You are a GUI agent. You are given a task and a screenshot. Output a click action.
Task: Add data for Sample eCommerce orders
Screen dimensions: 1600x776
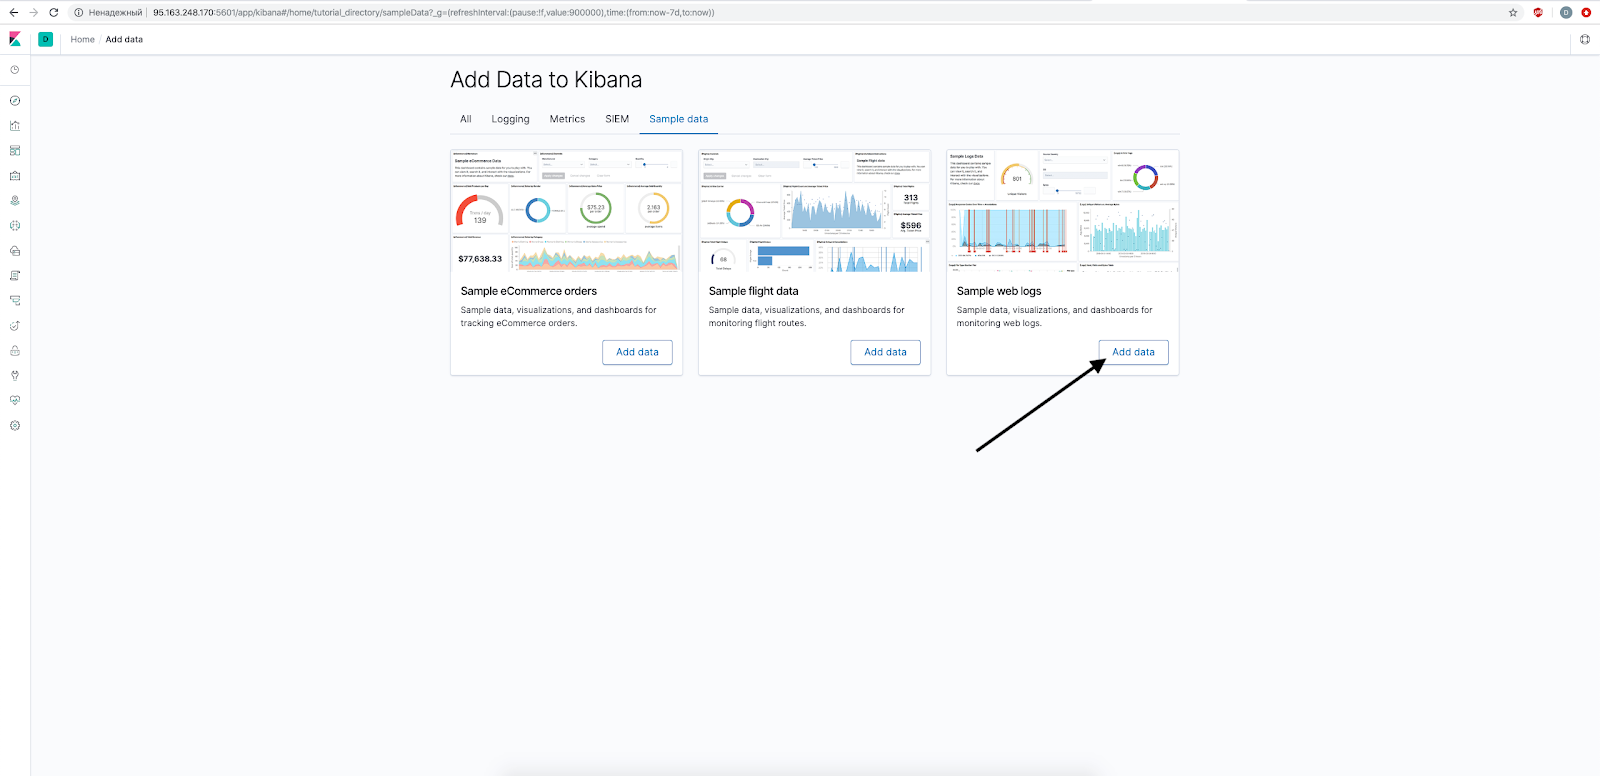(x=638, y=352)
